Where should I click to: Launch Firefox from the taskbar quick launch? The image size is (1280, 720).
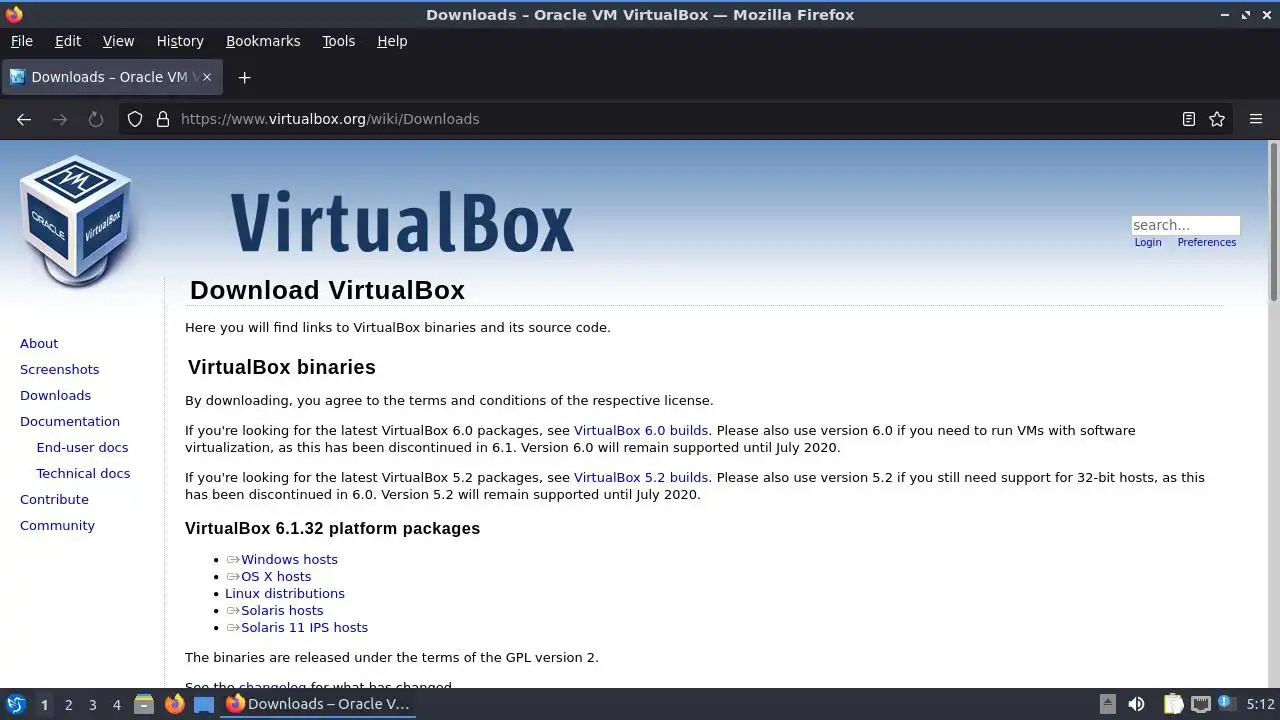174,704
